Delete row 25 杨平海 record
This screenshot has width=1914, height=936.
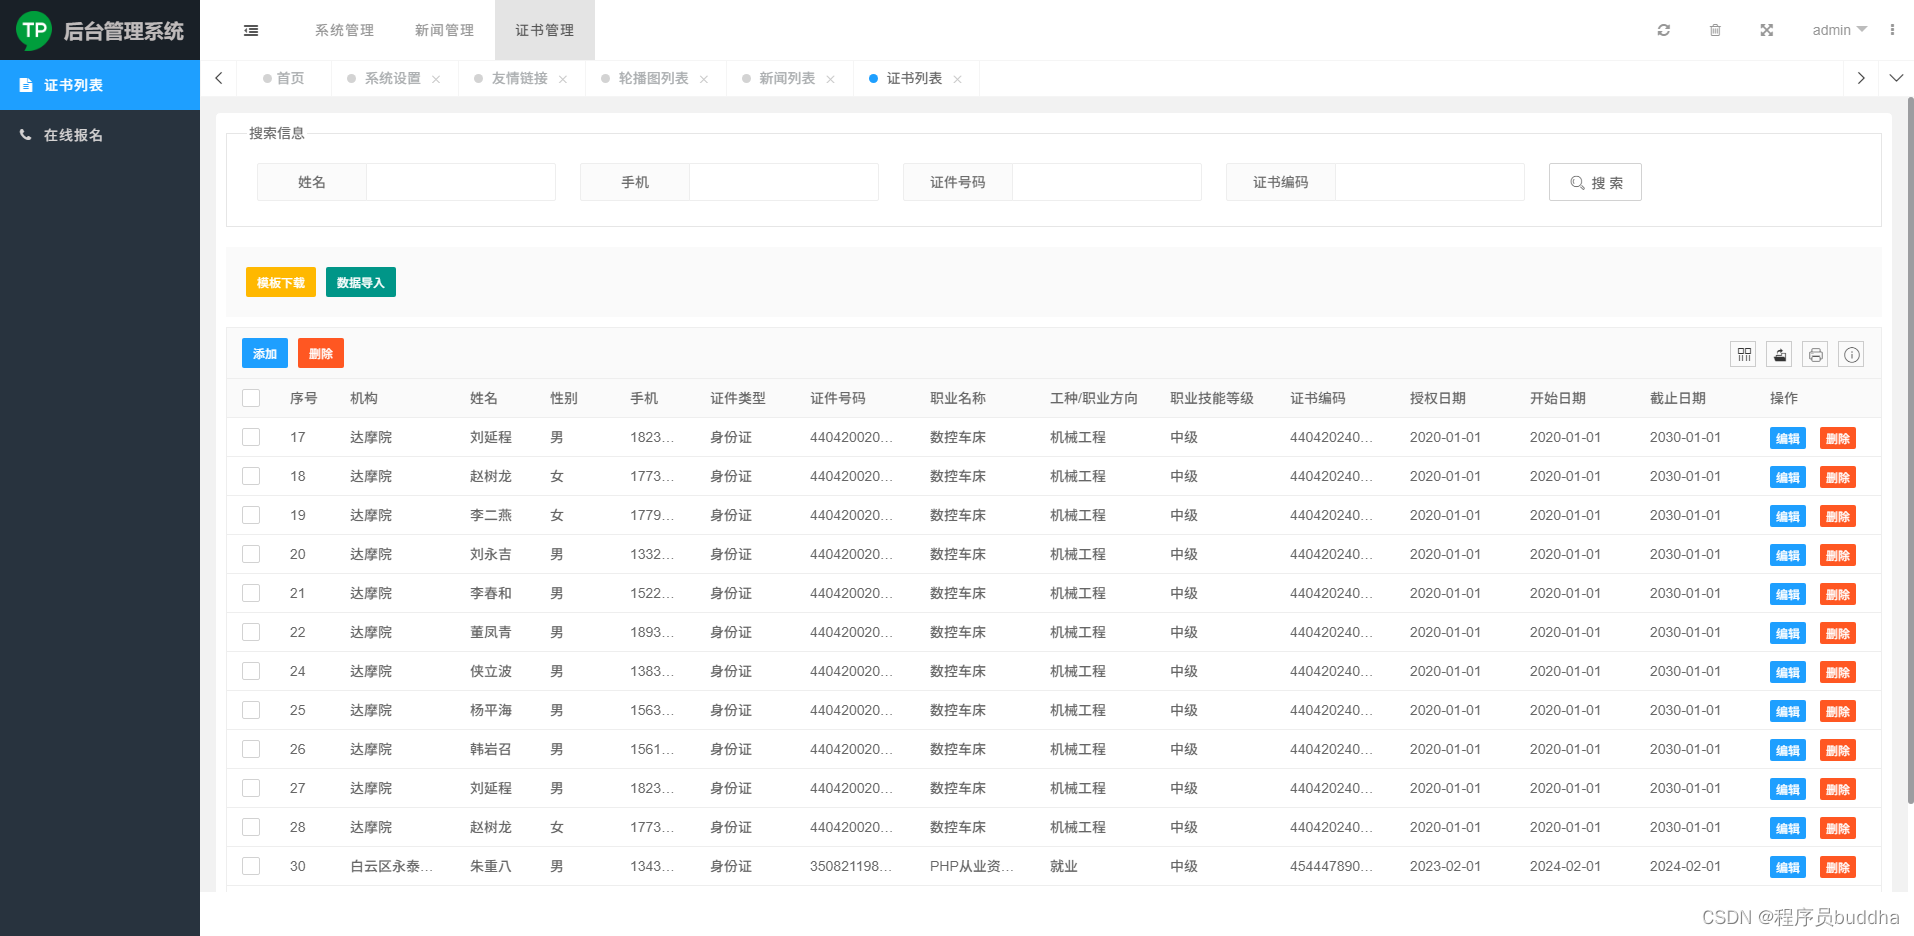[x=1838, y=711]
